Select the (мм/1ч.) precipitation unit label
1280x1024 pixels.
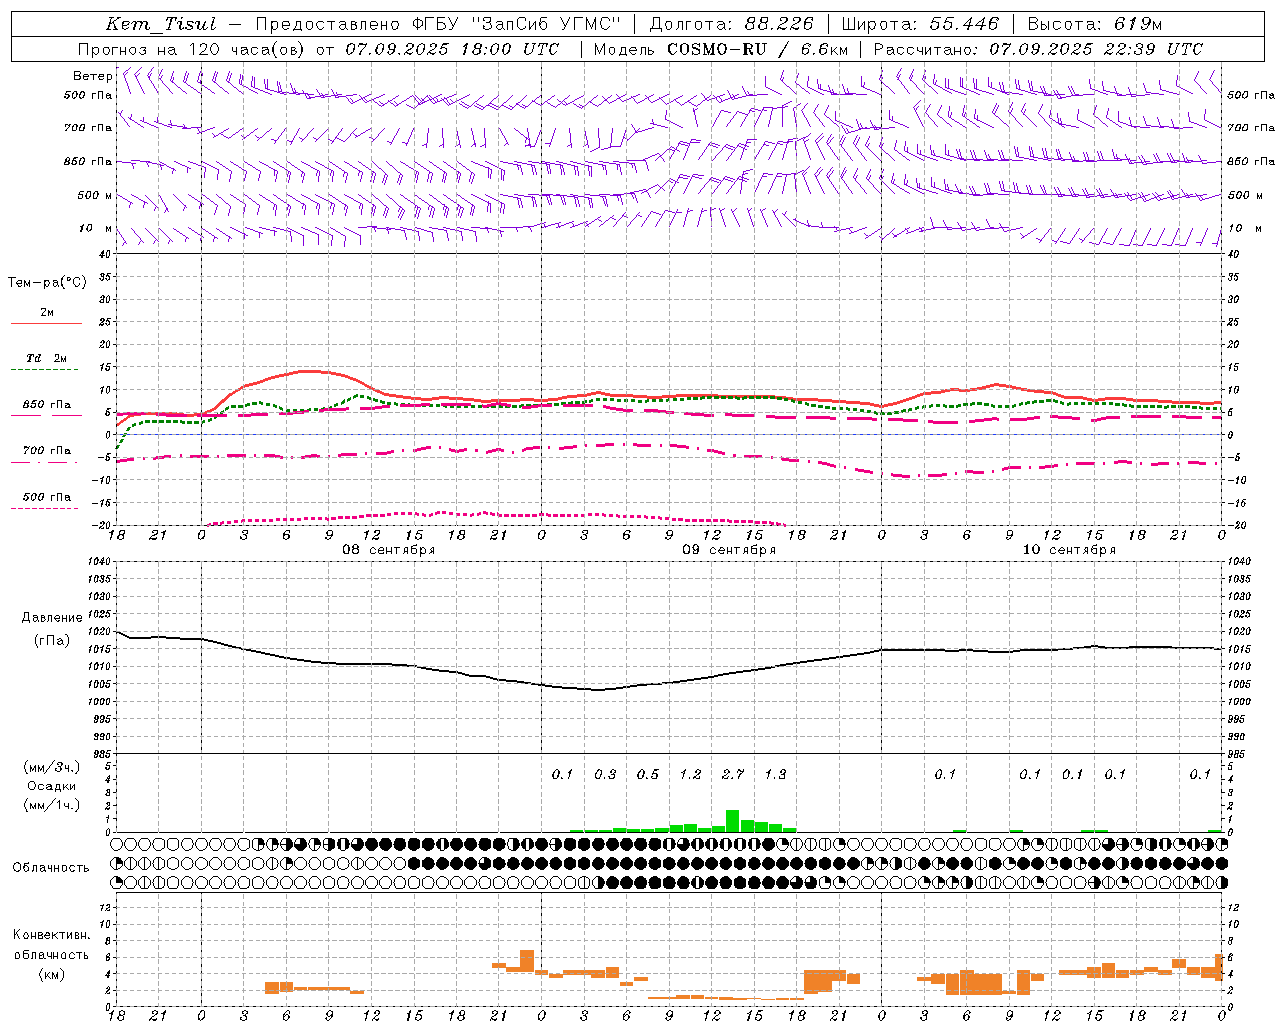52,805
